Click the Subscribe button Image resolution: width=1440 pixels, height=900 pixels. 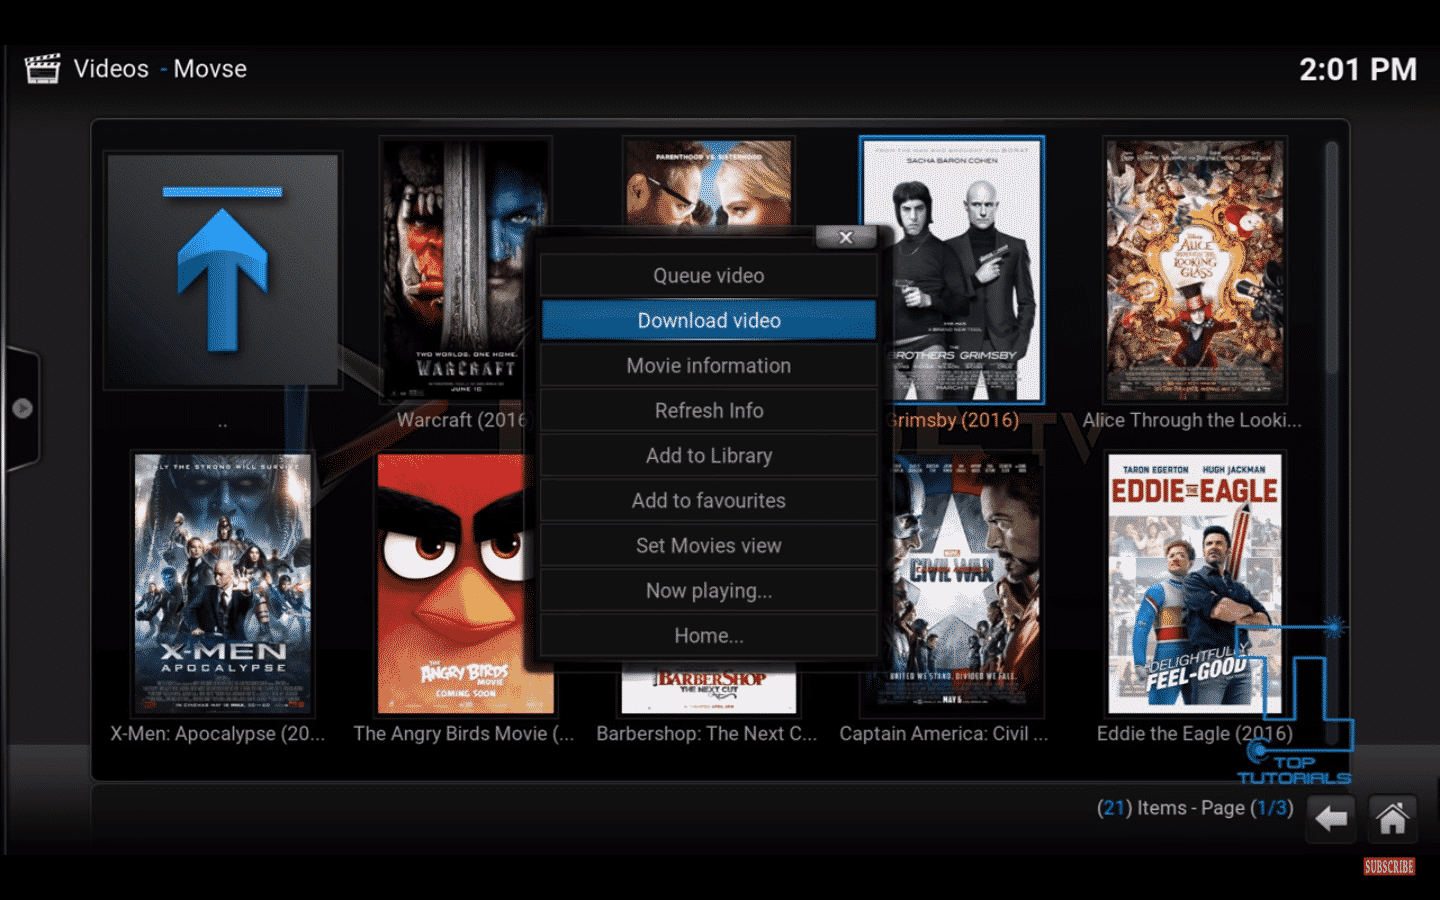[1389, 867]
